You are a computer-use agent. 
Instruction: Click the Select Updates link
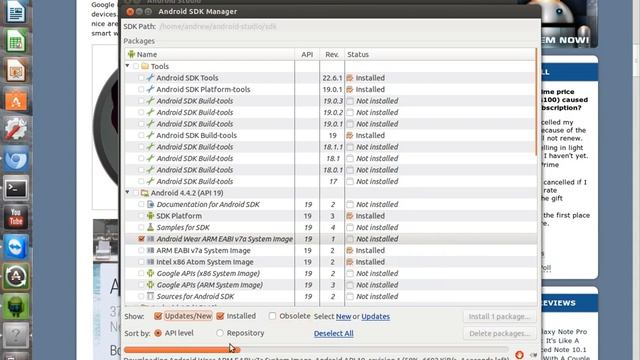click(376, 316)
